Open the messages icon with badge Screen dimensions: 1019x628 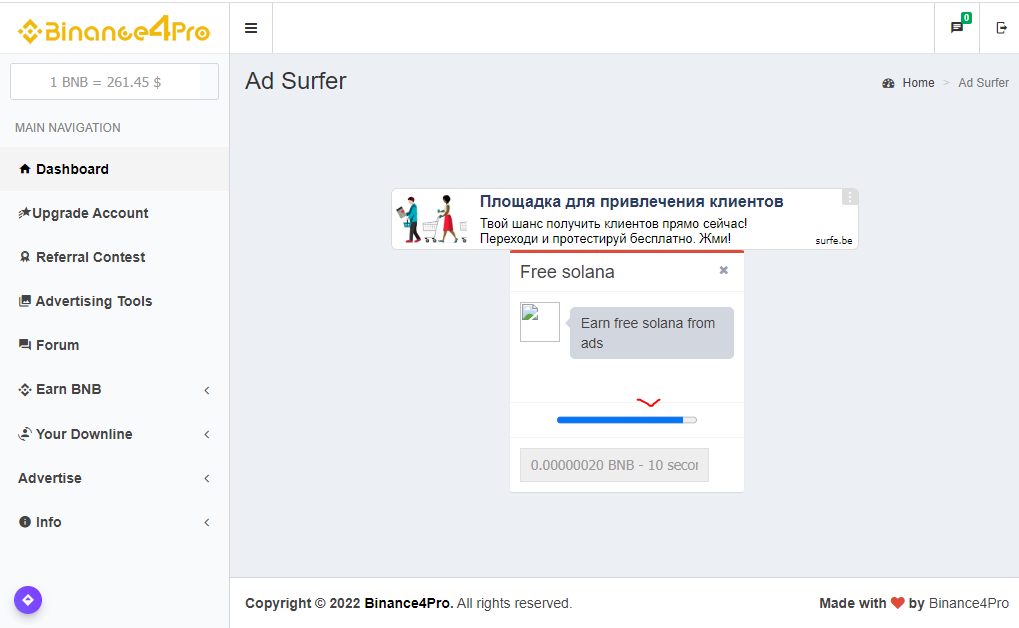tap(957, 28)
